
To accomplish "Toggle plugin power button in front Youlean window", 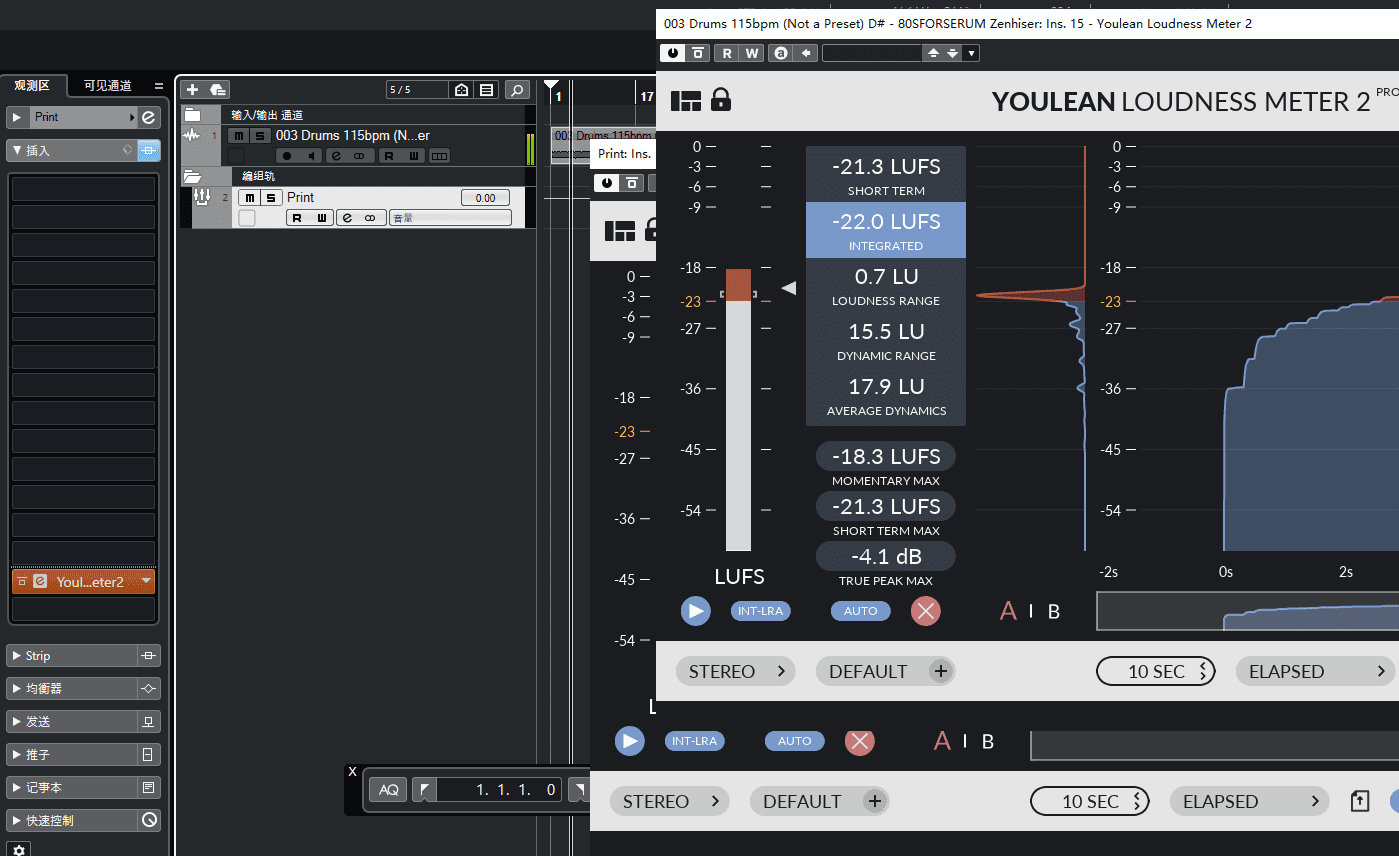I will pyautogui.click(x=672, y=52).
